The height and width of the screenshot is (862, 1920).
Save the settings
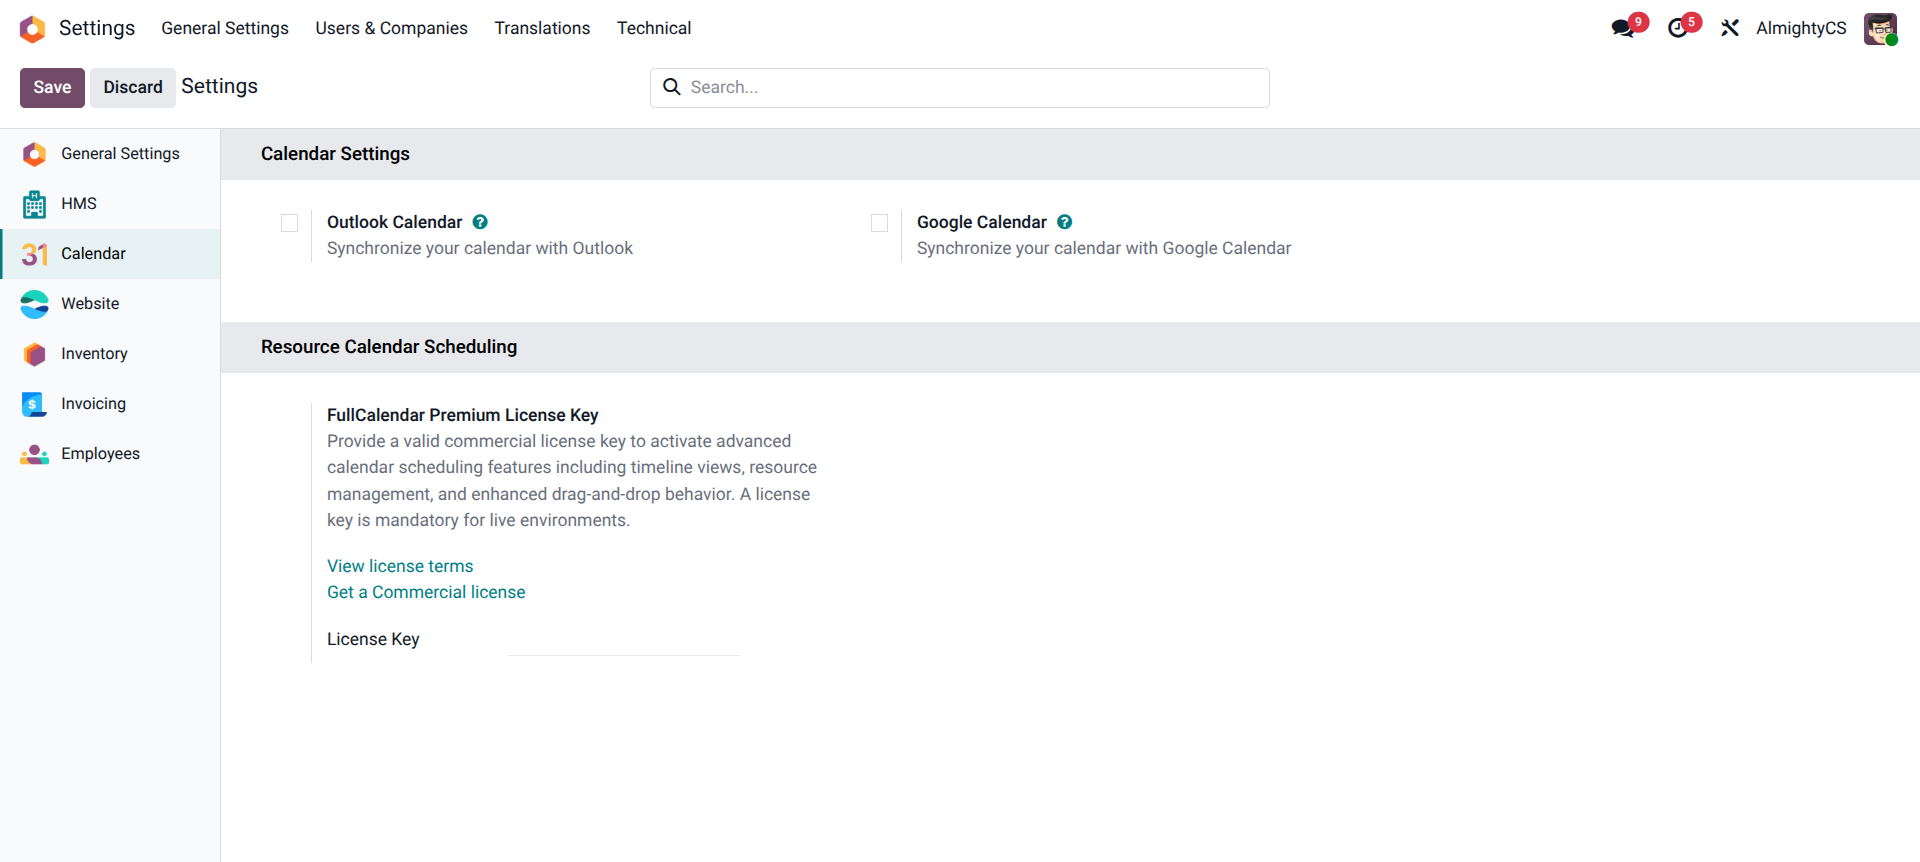tap(52, 87)
